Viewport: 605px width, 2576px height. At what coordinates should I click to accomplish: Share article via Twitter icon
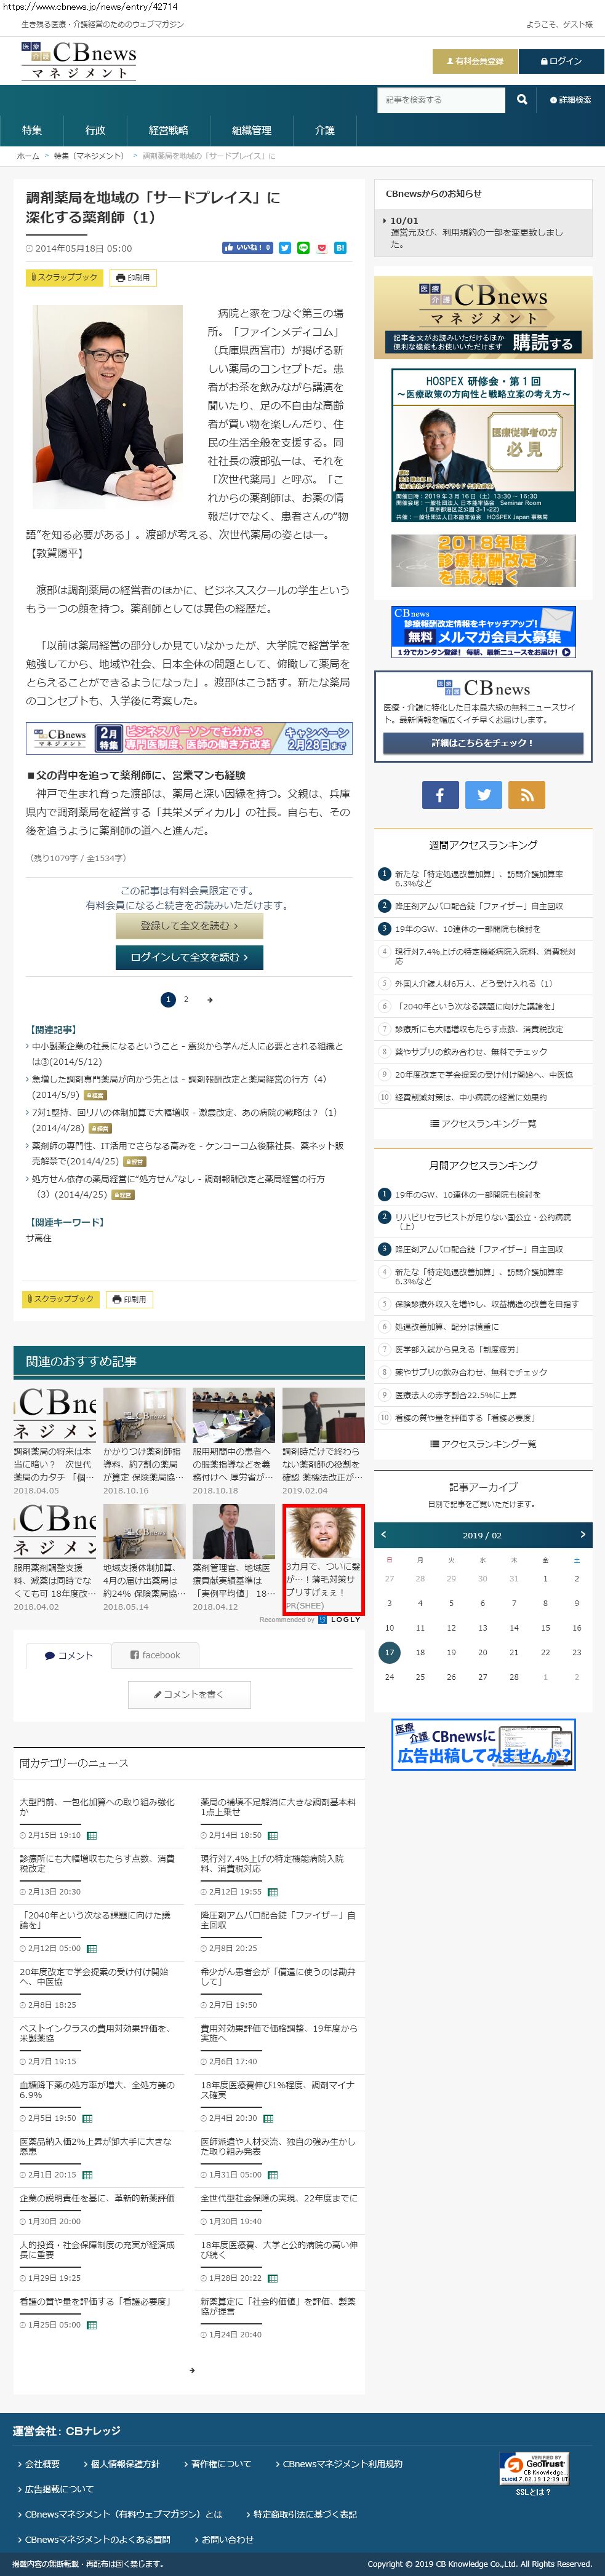285,248
